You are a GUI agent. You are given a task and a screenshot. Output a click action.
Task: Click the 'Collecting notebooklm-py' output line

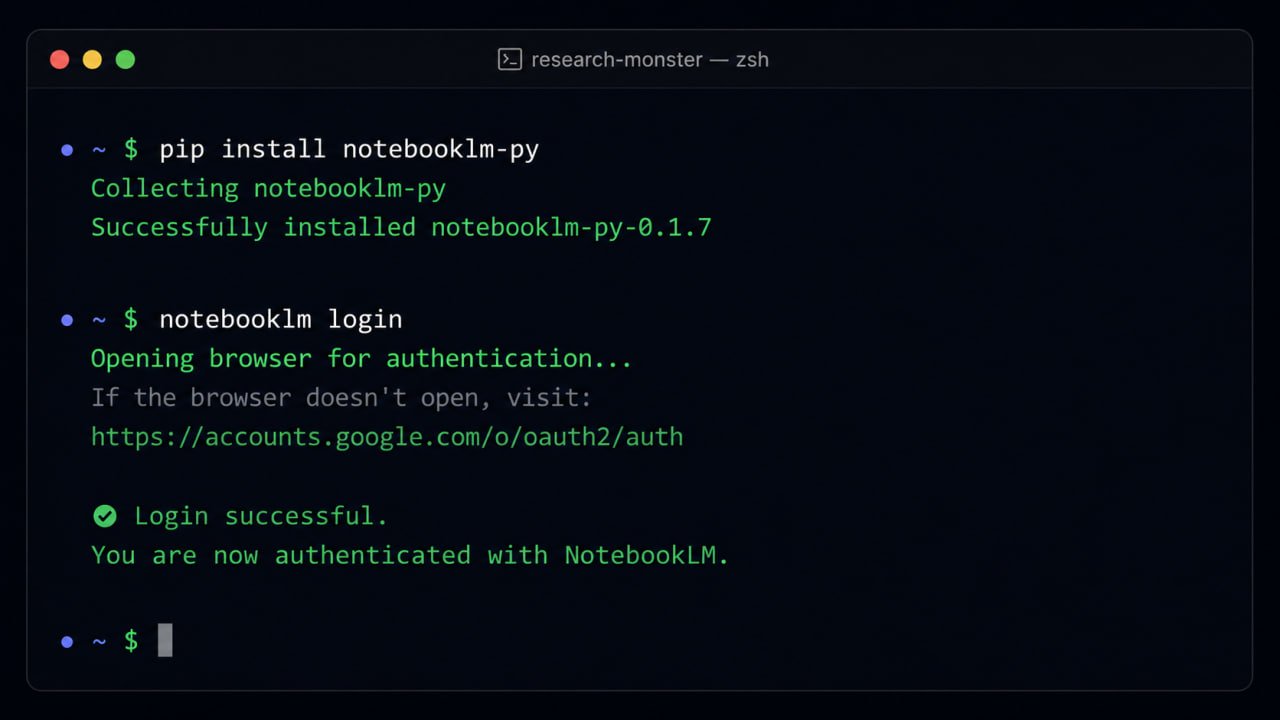(268, 188)
